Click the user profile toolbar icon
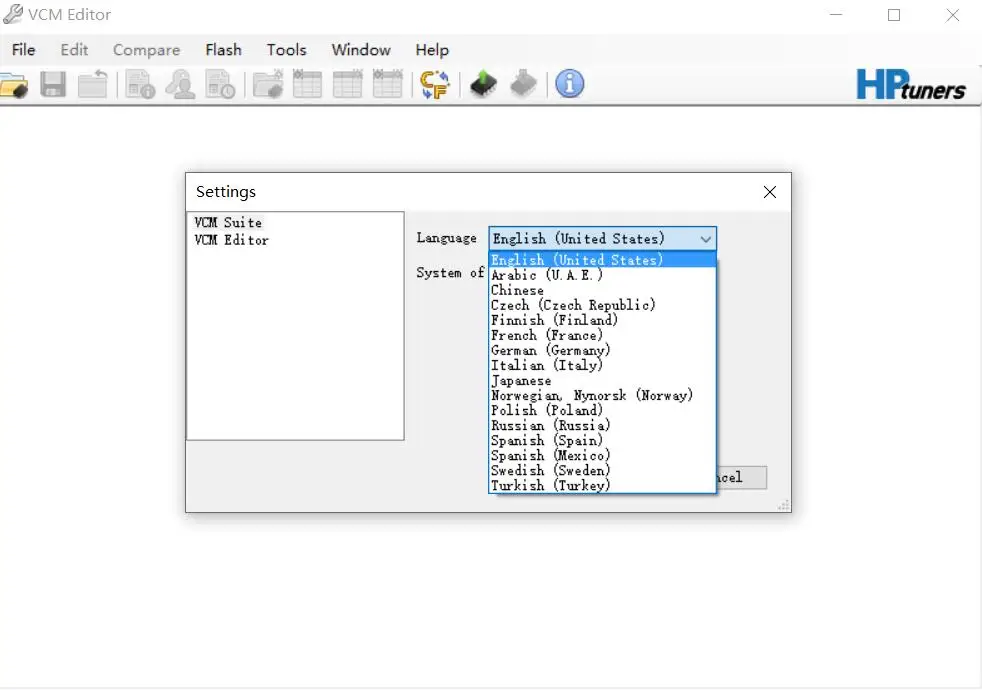982x690 pixels. [x=180, y=85]
